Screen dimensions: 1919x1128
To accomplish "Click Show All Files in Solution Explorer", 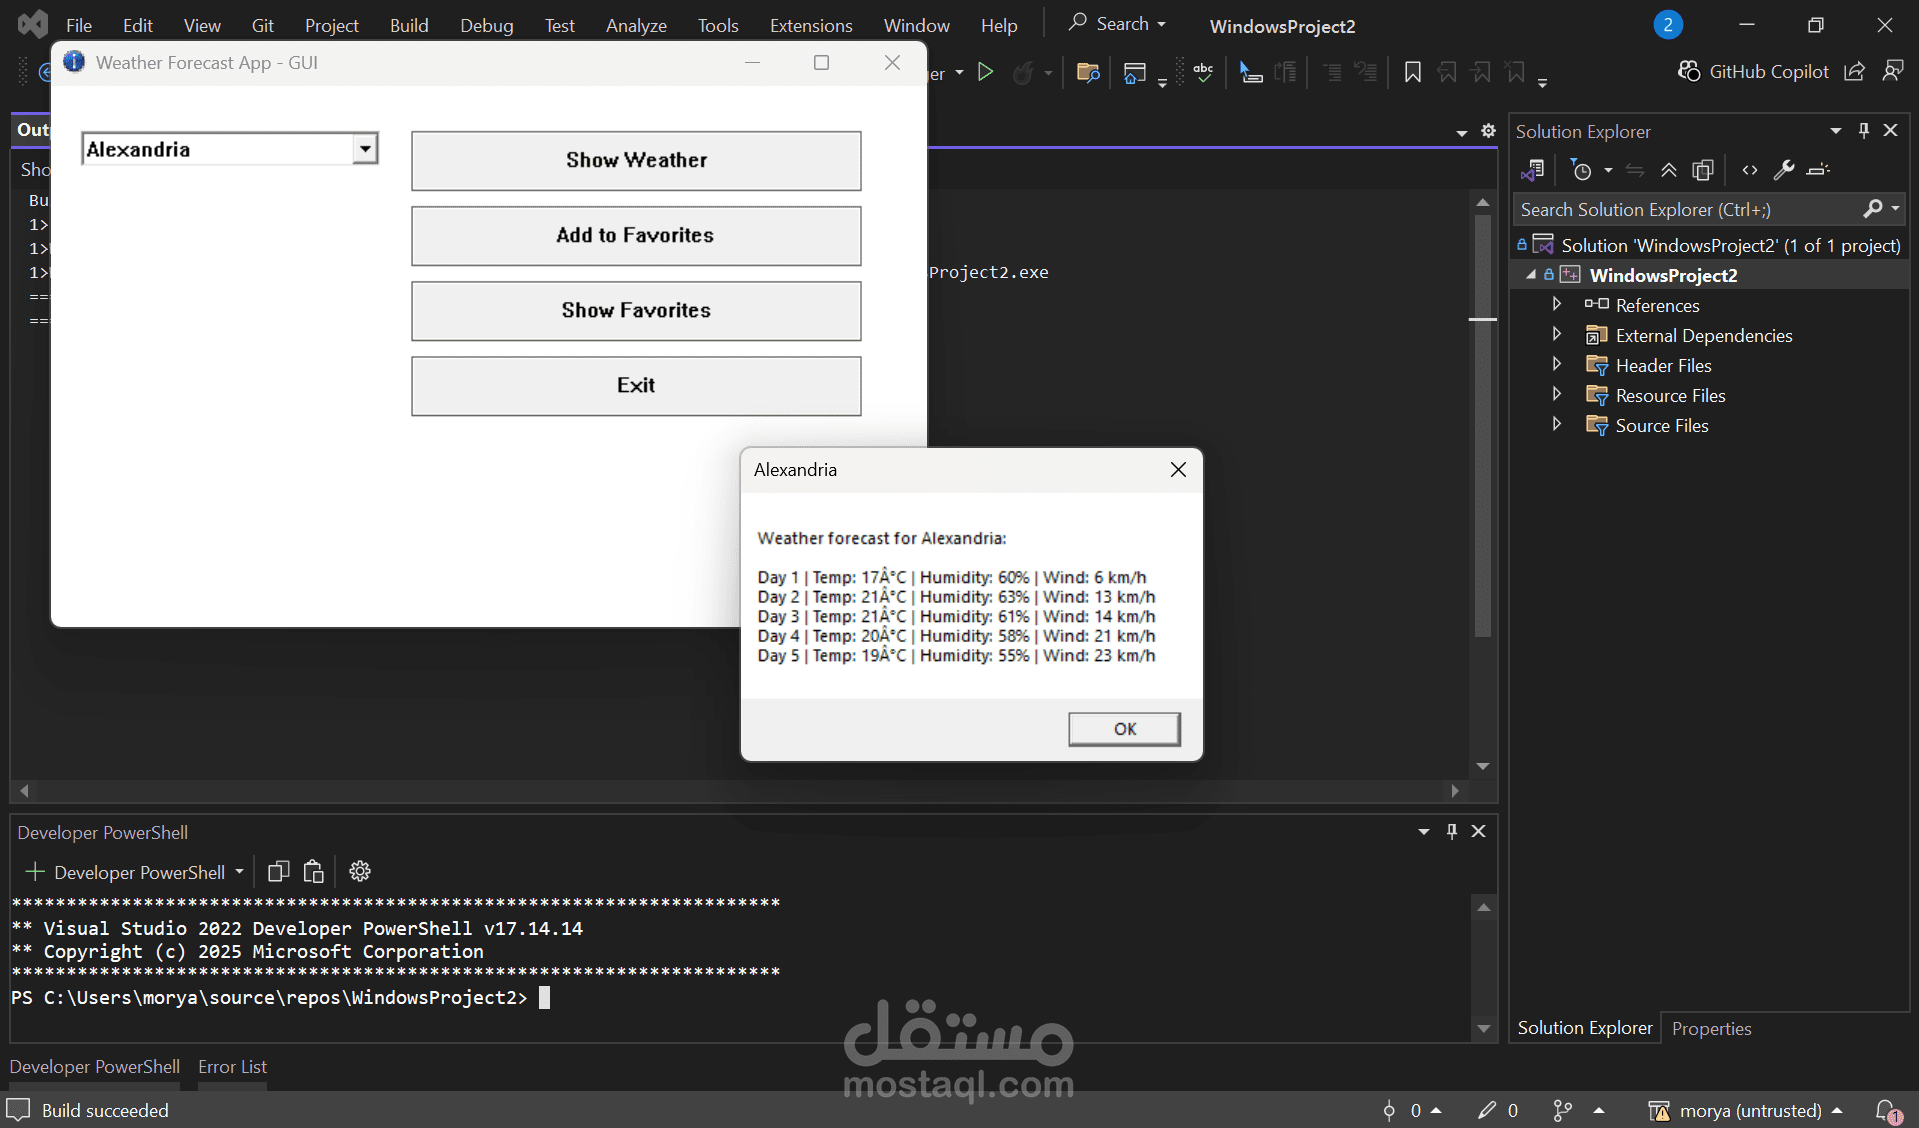I will tap(1703, 170).
